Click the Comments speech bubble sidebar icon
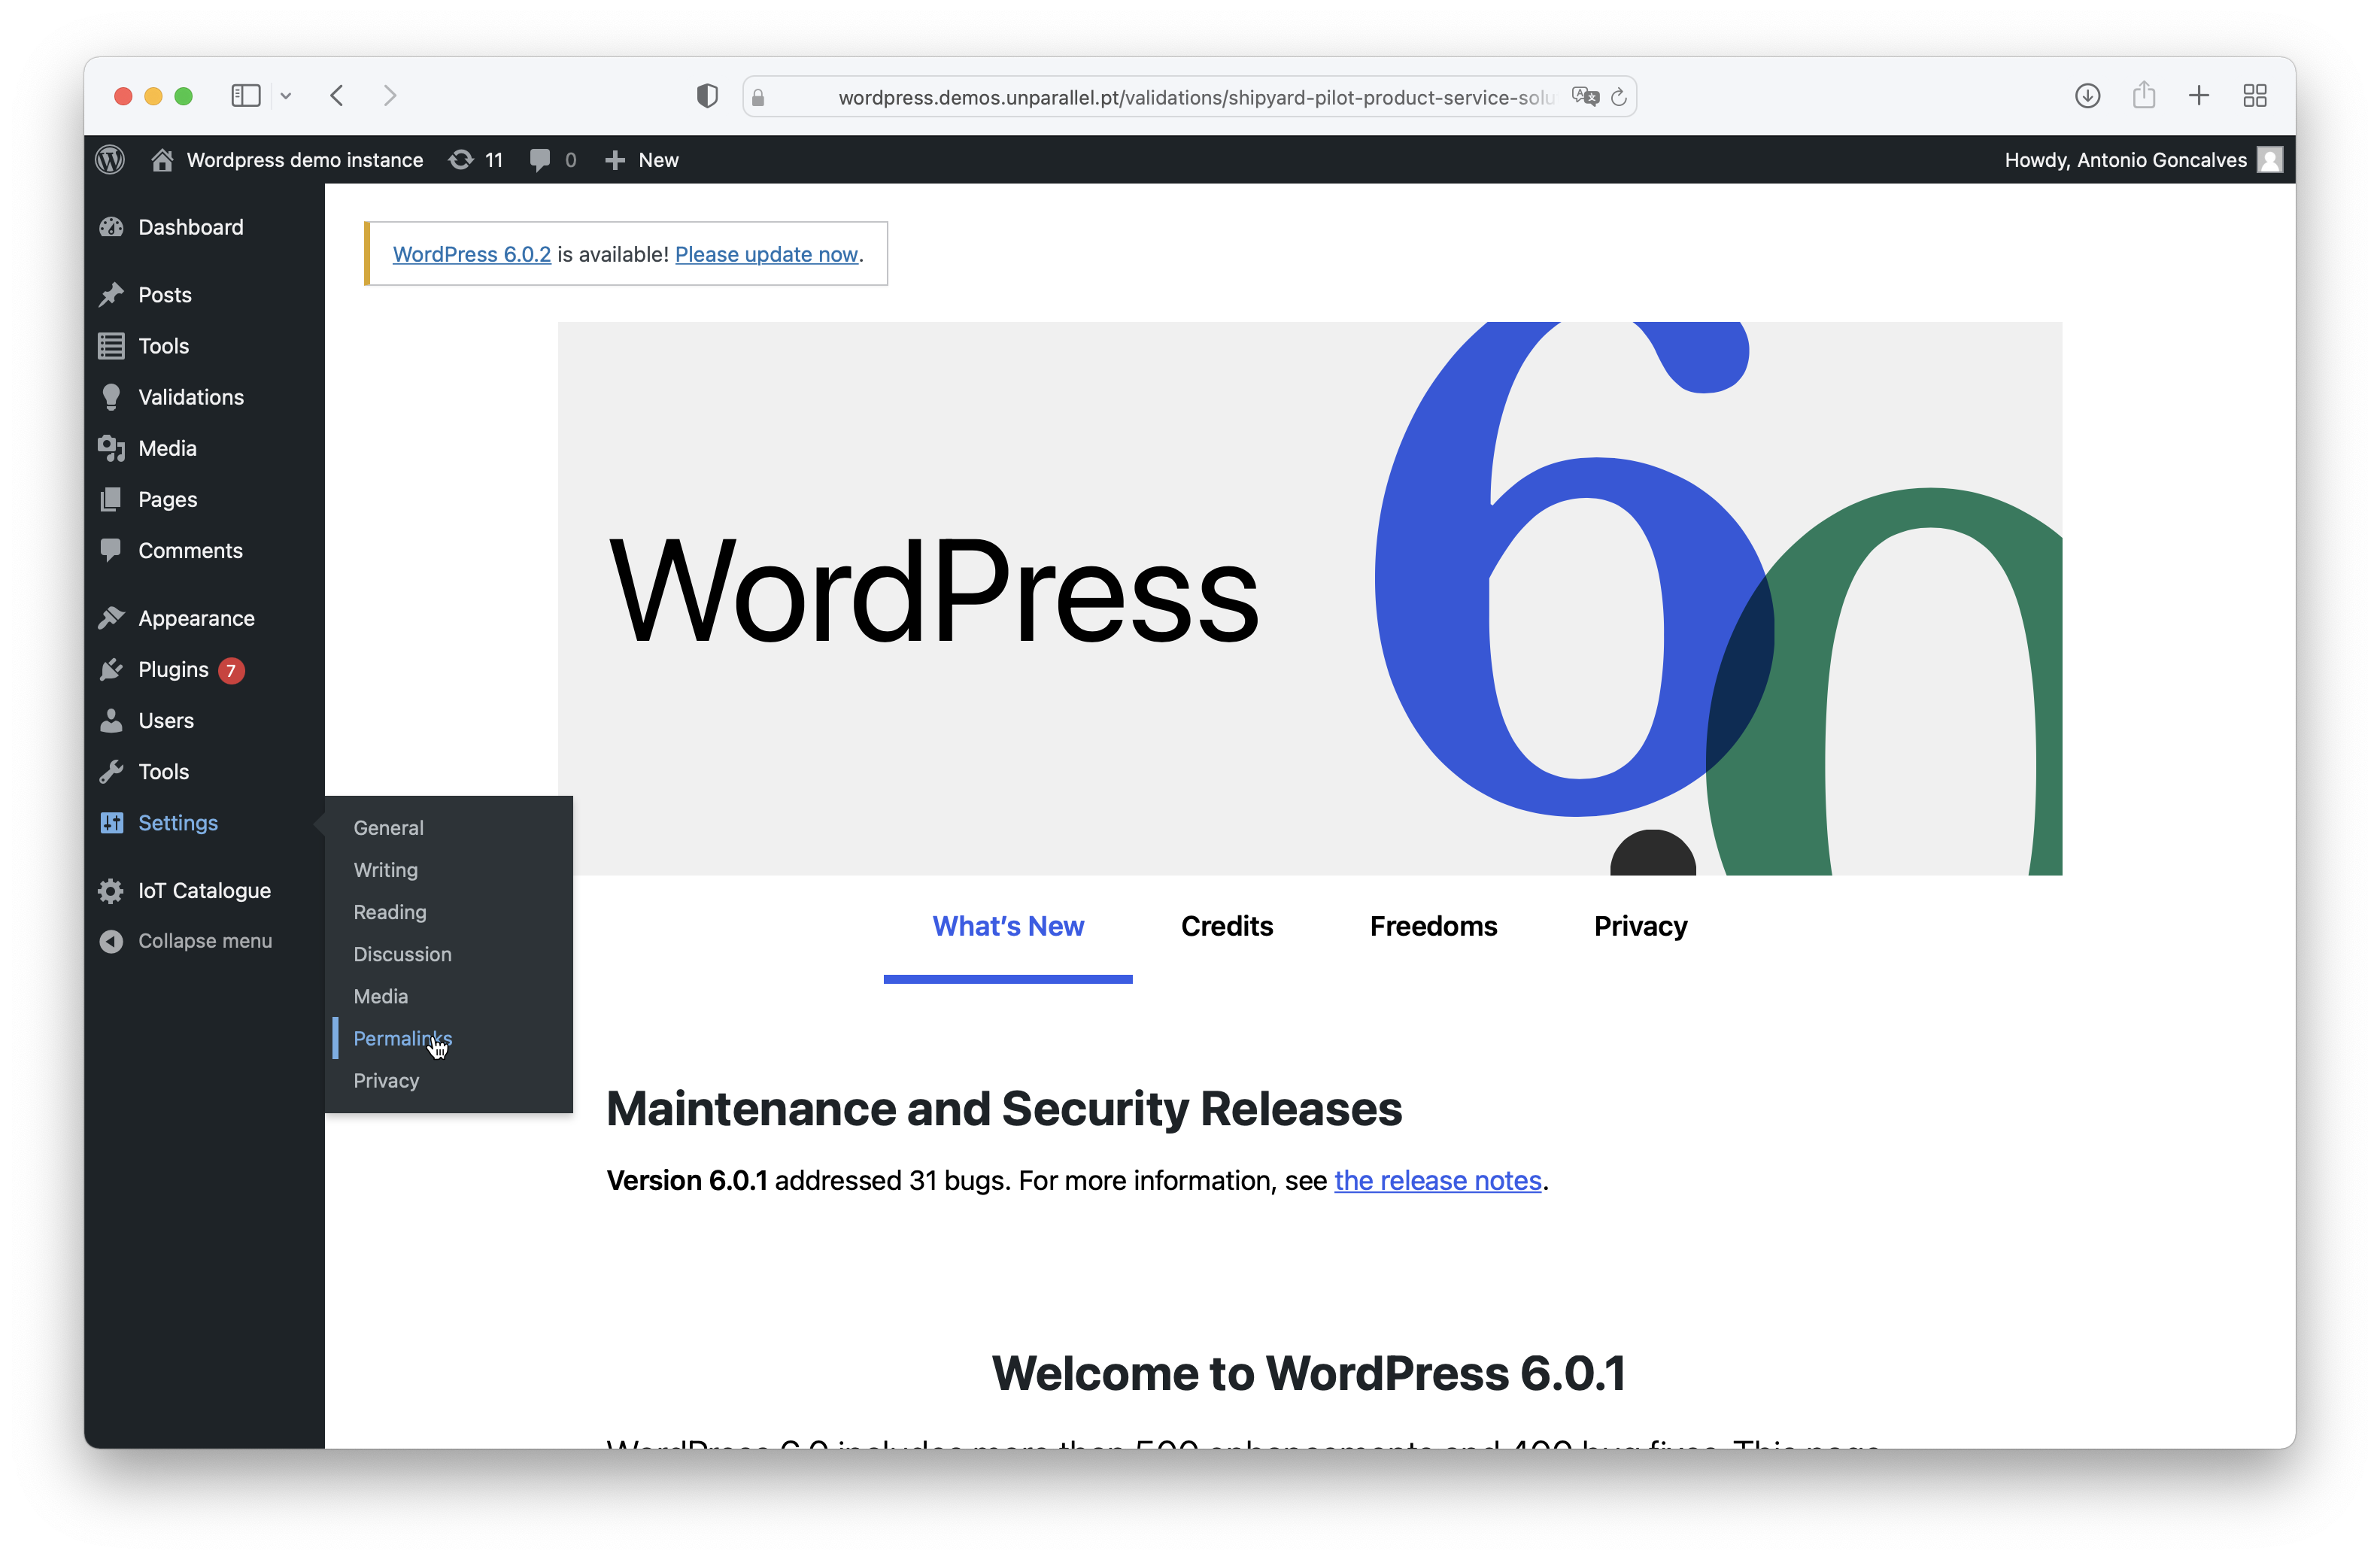This screenshot has width=2380, height=1560. [112, 550]
